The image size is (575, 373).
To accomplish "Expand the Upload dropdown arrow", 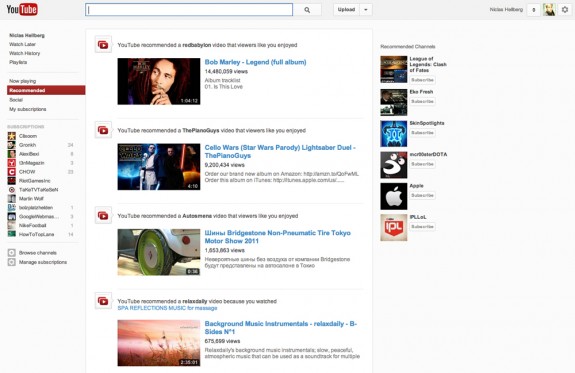I will click(x=366, y=10).
